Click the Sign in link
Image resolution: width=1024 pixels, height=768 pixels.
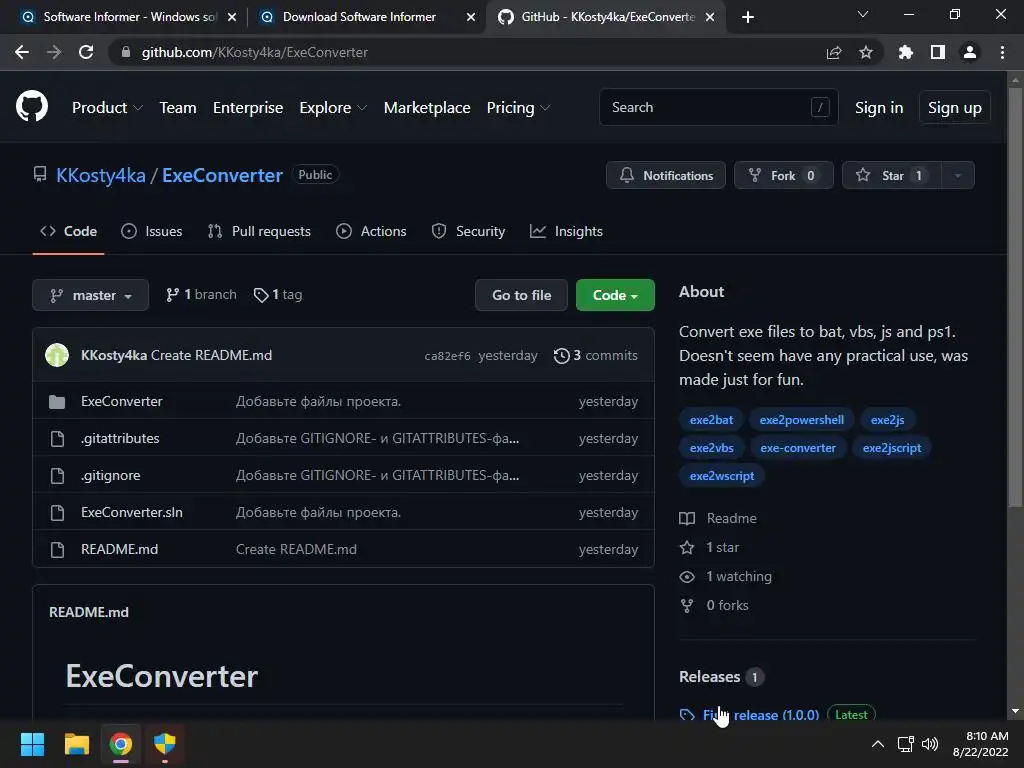pos(878,108)
